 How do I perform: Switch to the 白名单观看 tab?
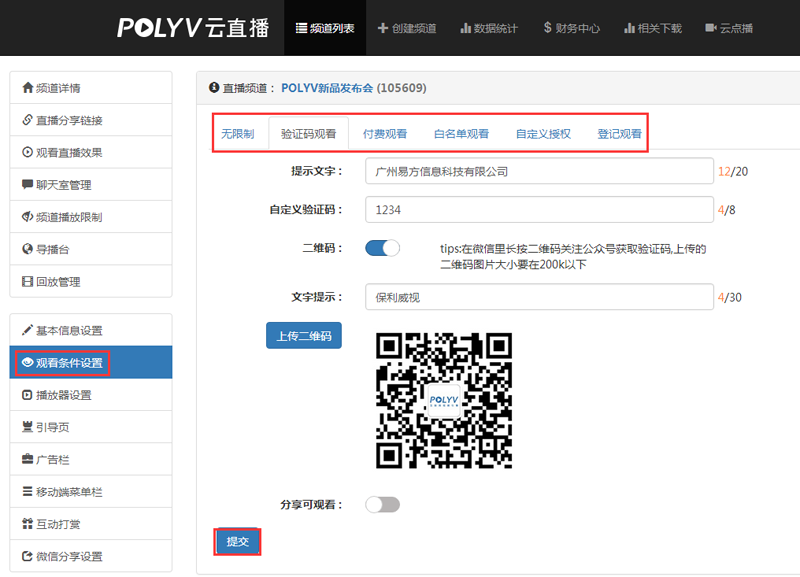461,133
